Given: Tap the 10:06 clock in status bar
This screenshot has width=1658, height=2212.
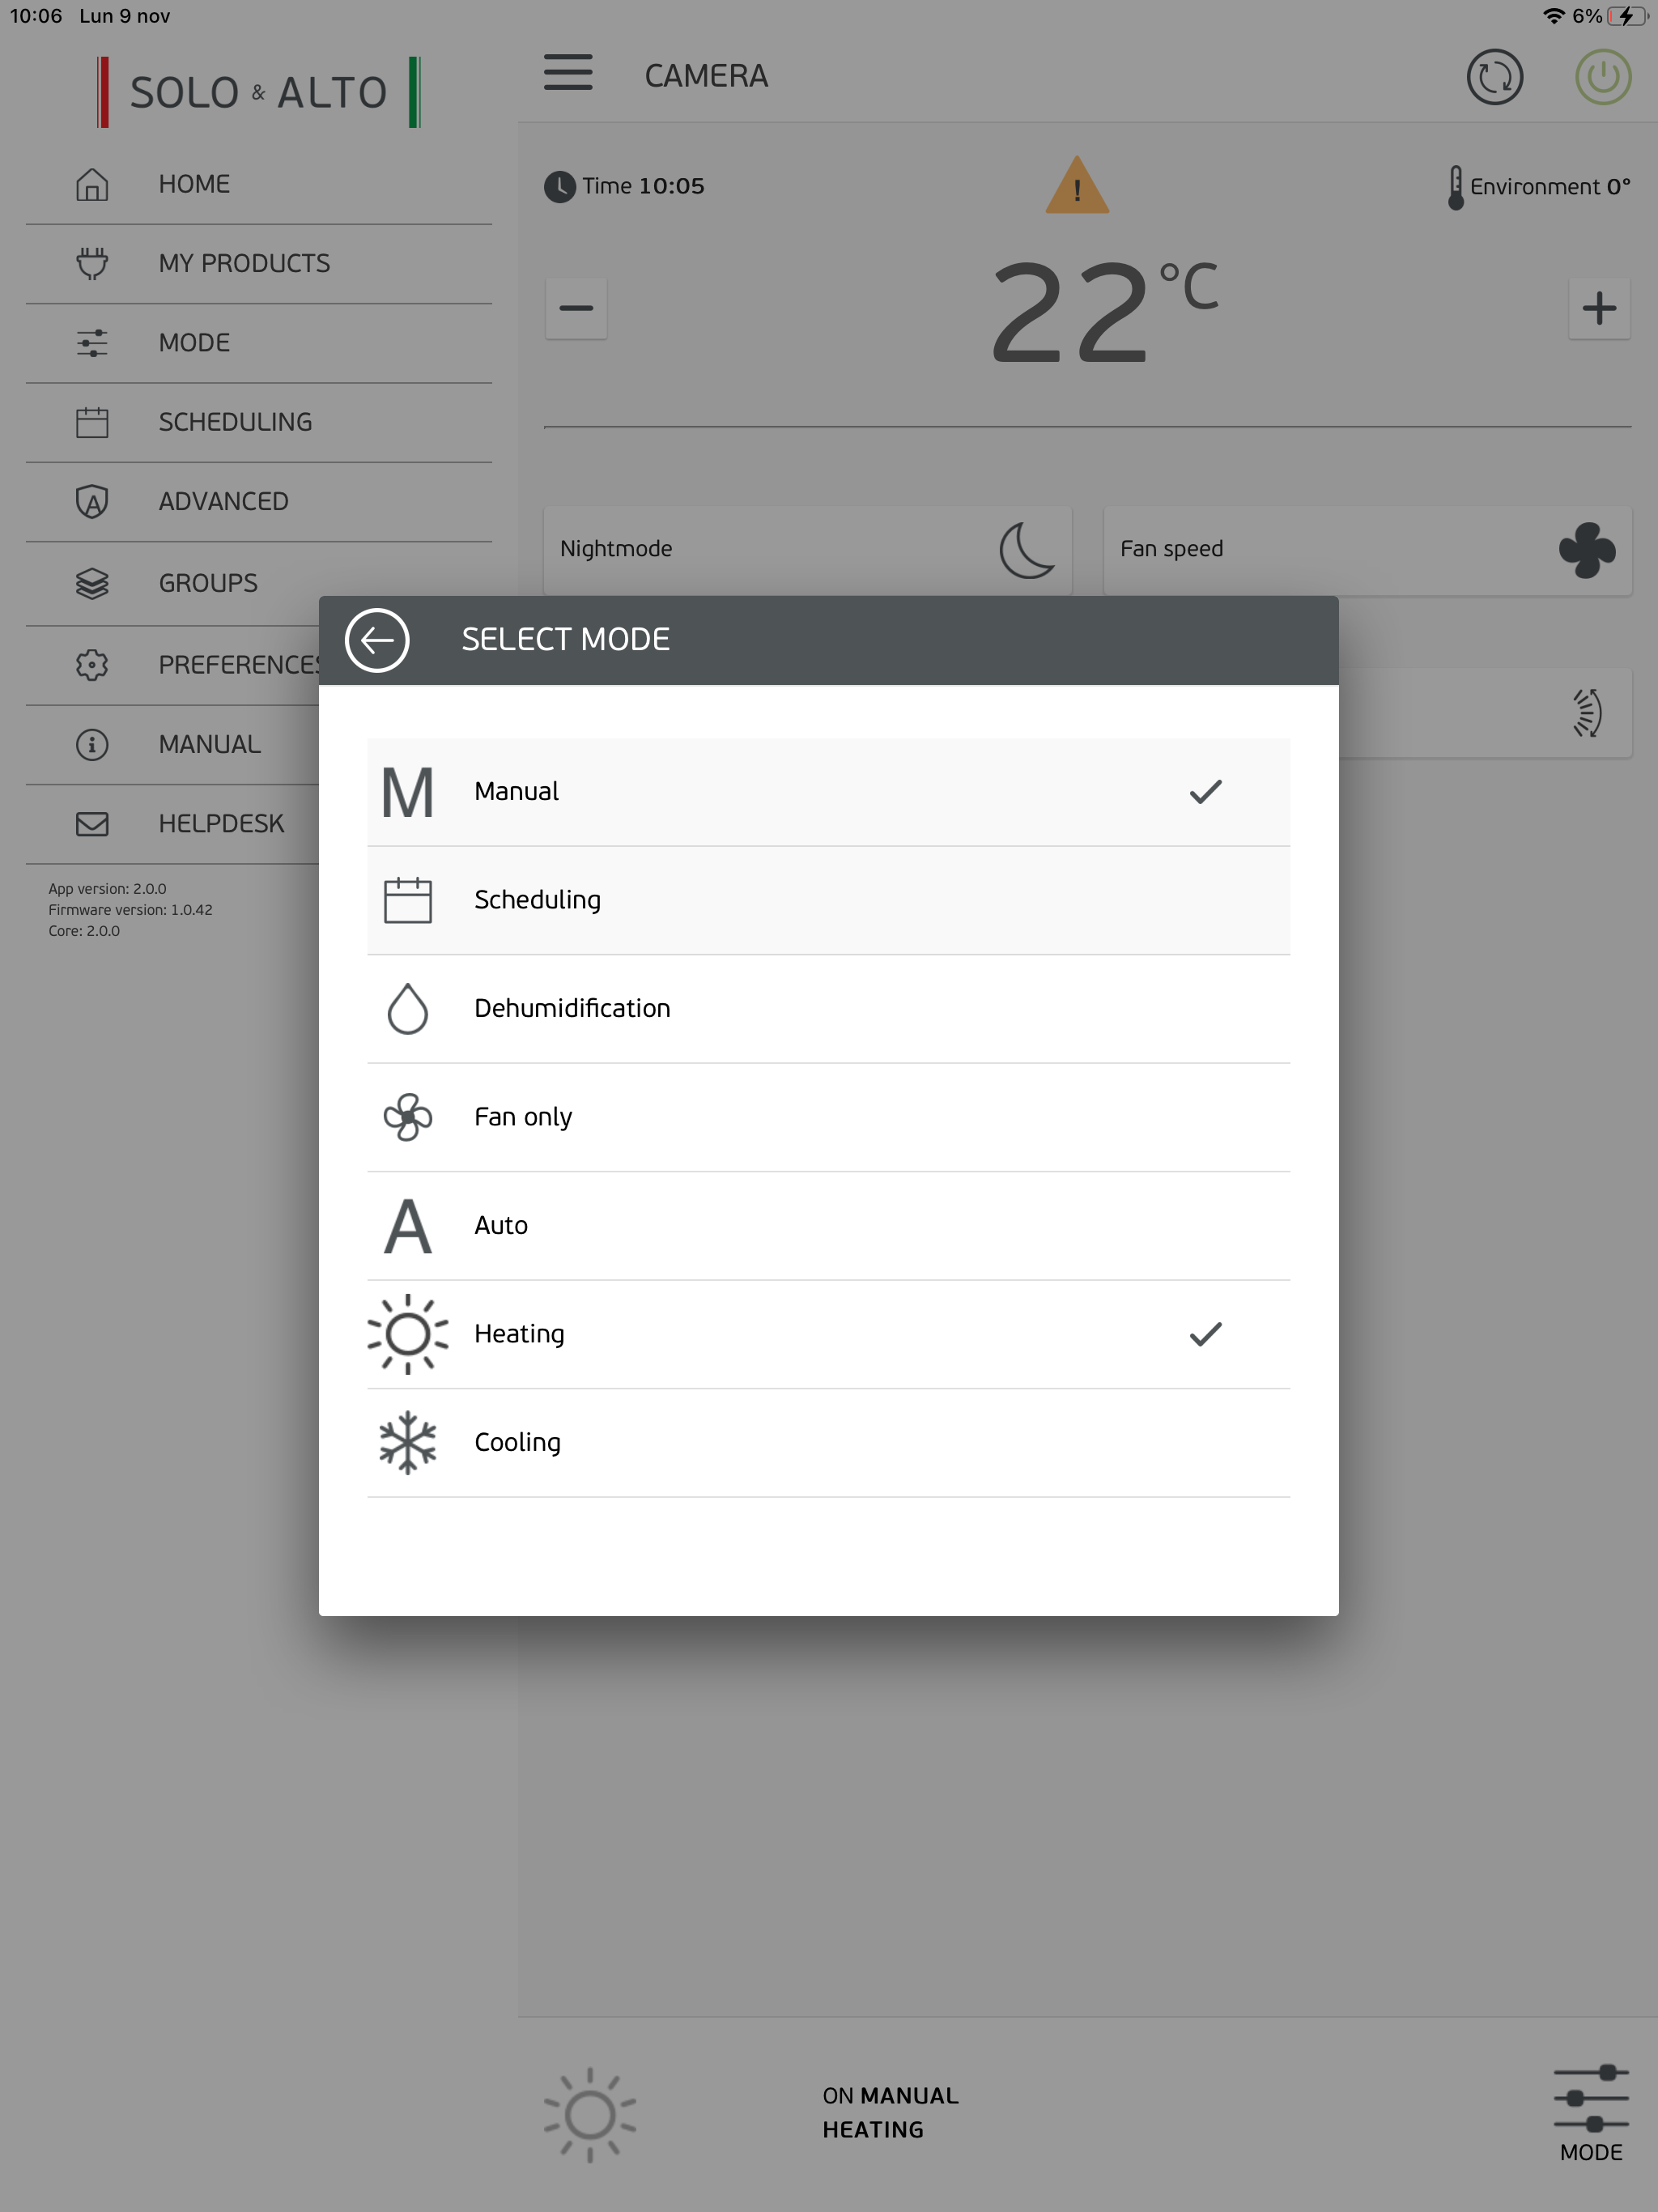Looking at the screenshot, I should pos(36,16).
